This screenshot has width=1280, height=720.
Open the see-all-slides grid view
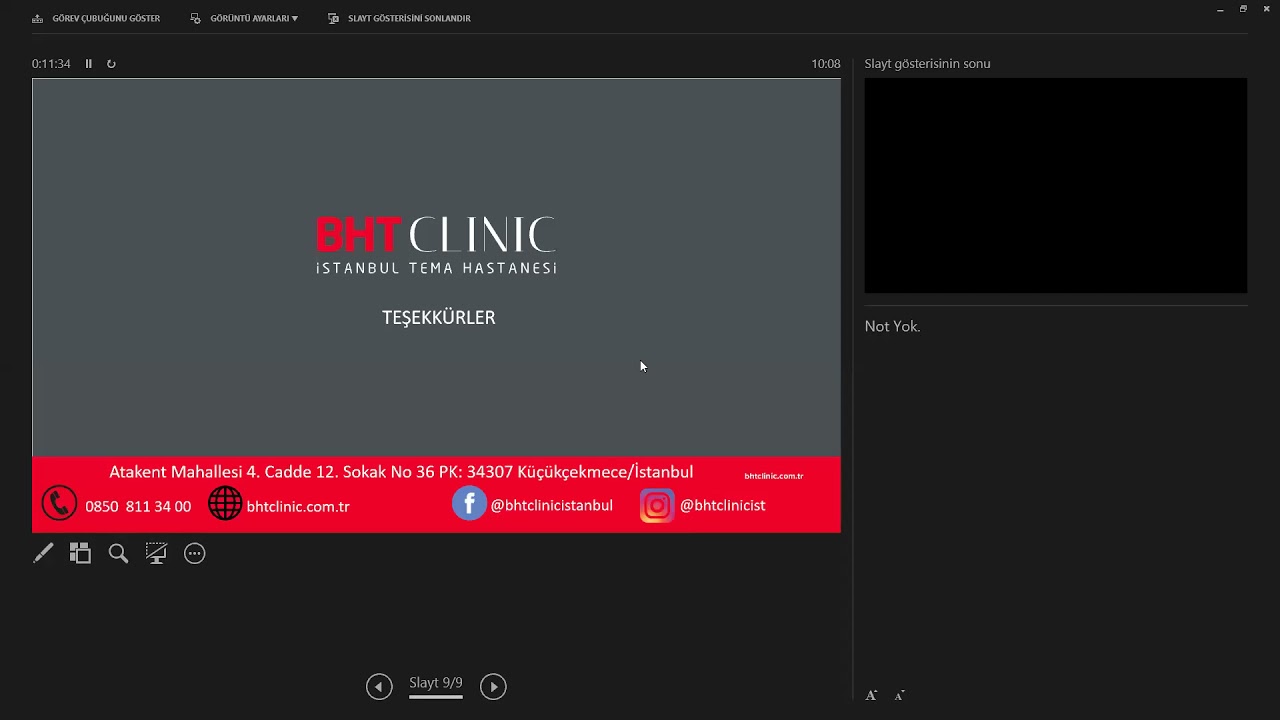[x=80, y=553]
